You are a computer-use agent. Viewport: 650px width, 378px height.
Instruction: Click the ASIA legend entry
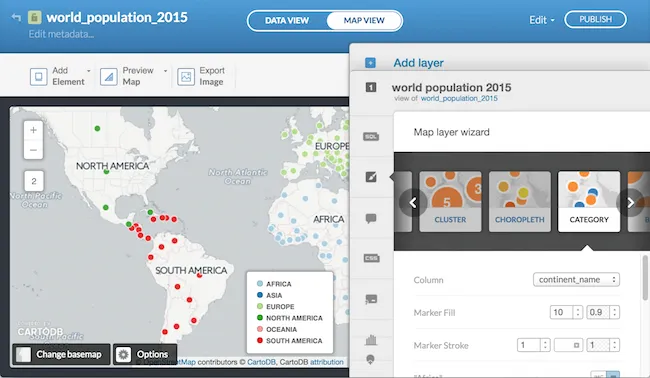269,295
